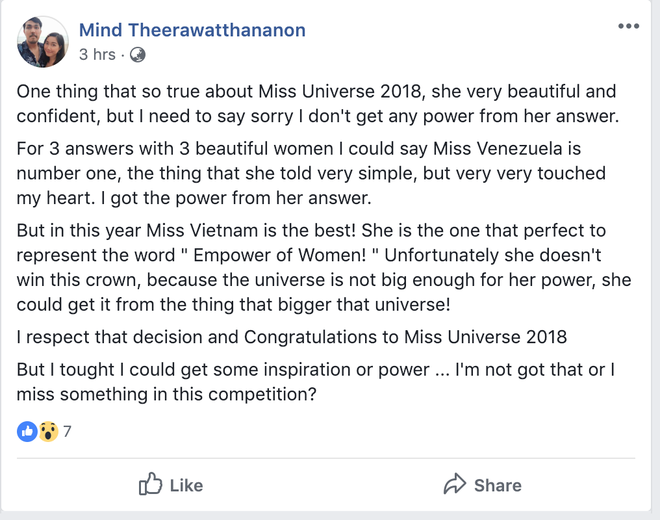Open Mind Theerawatthananon's profile name link
Image resolution: width=660 pixels, height=520 pixels.
point(192,30)
